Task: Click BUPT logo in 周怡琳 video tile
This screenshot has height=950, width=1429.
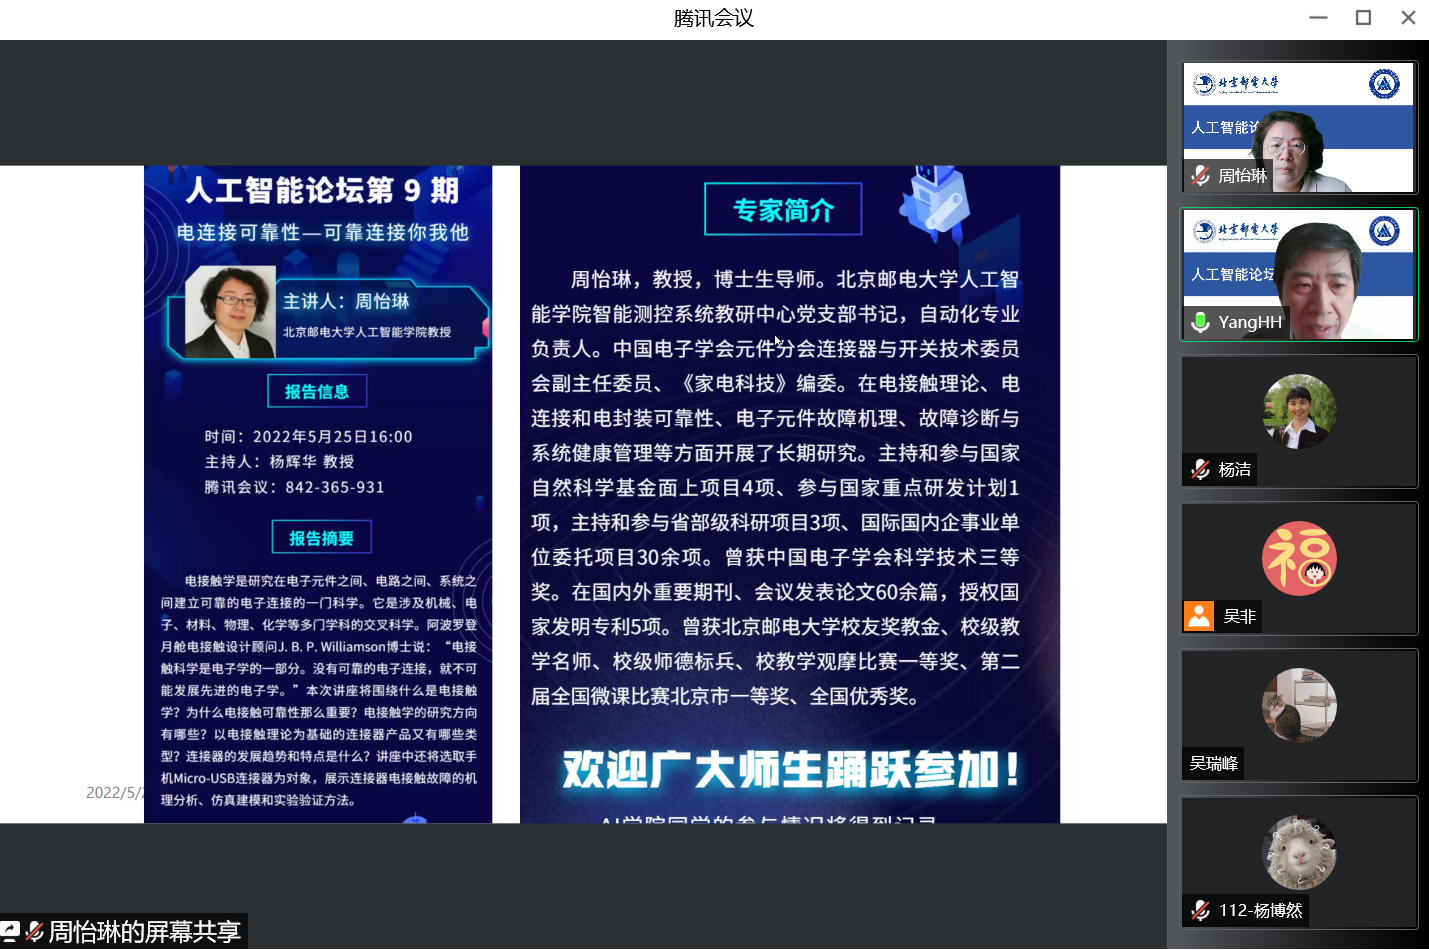Action: (1236, 84)
